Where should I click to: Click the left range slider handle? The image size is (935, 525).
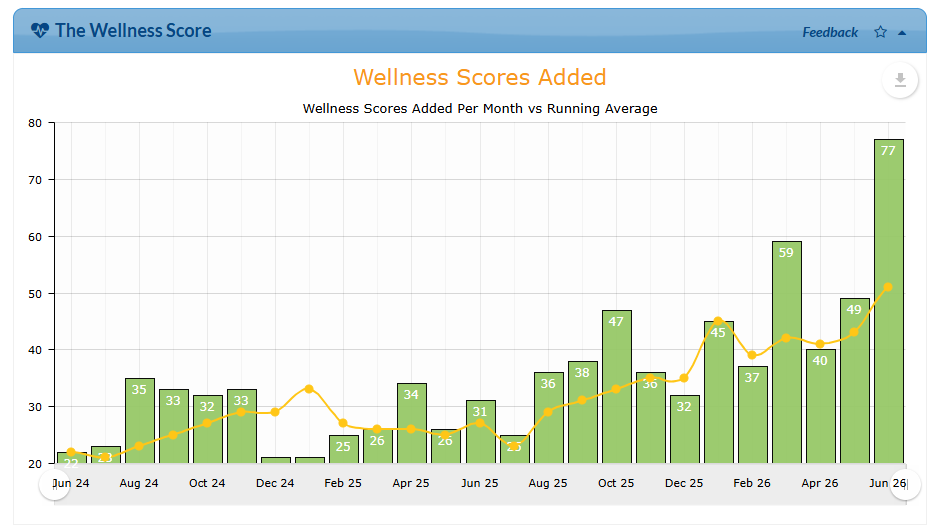point(54,484)
